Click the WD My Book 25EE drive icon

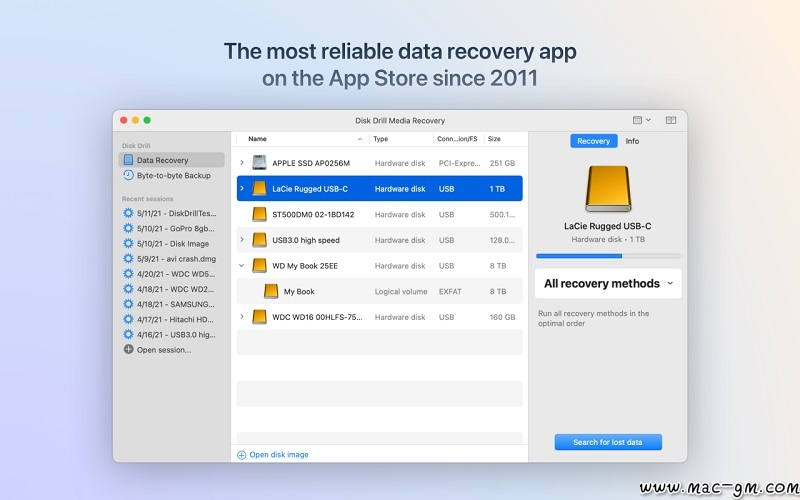point(259,265)
